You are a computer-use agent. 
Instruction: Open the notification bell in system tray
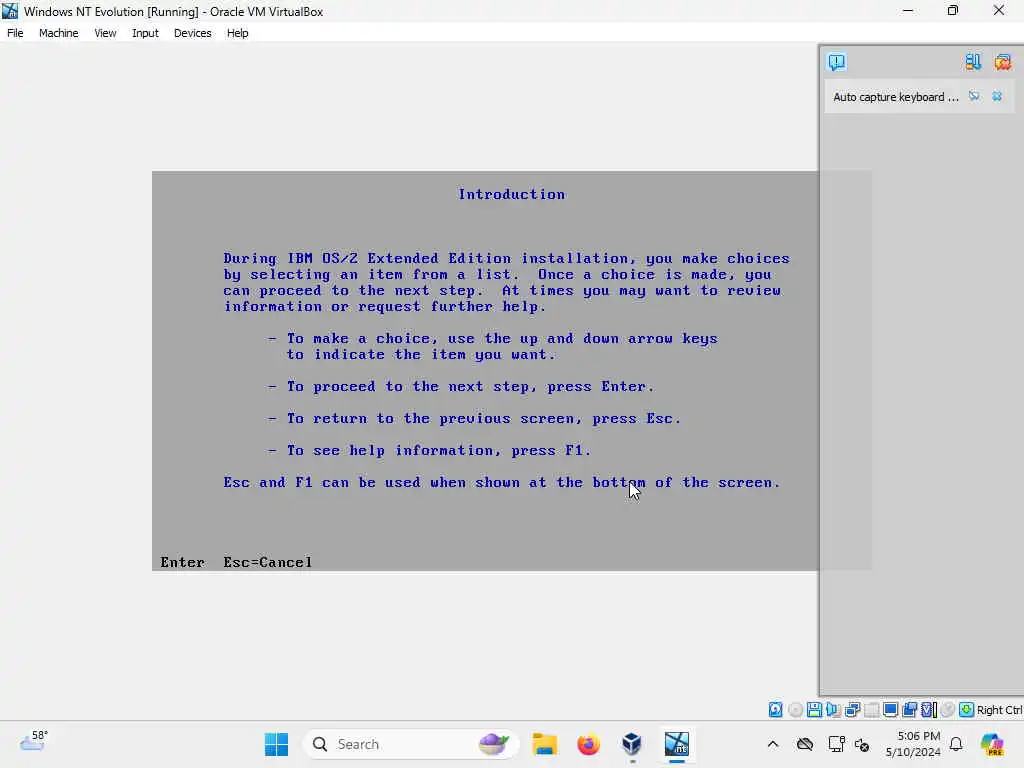pyautogui.click(x=956, y=744)
